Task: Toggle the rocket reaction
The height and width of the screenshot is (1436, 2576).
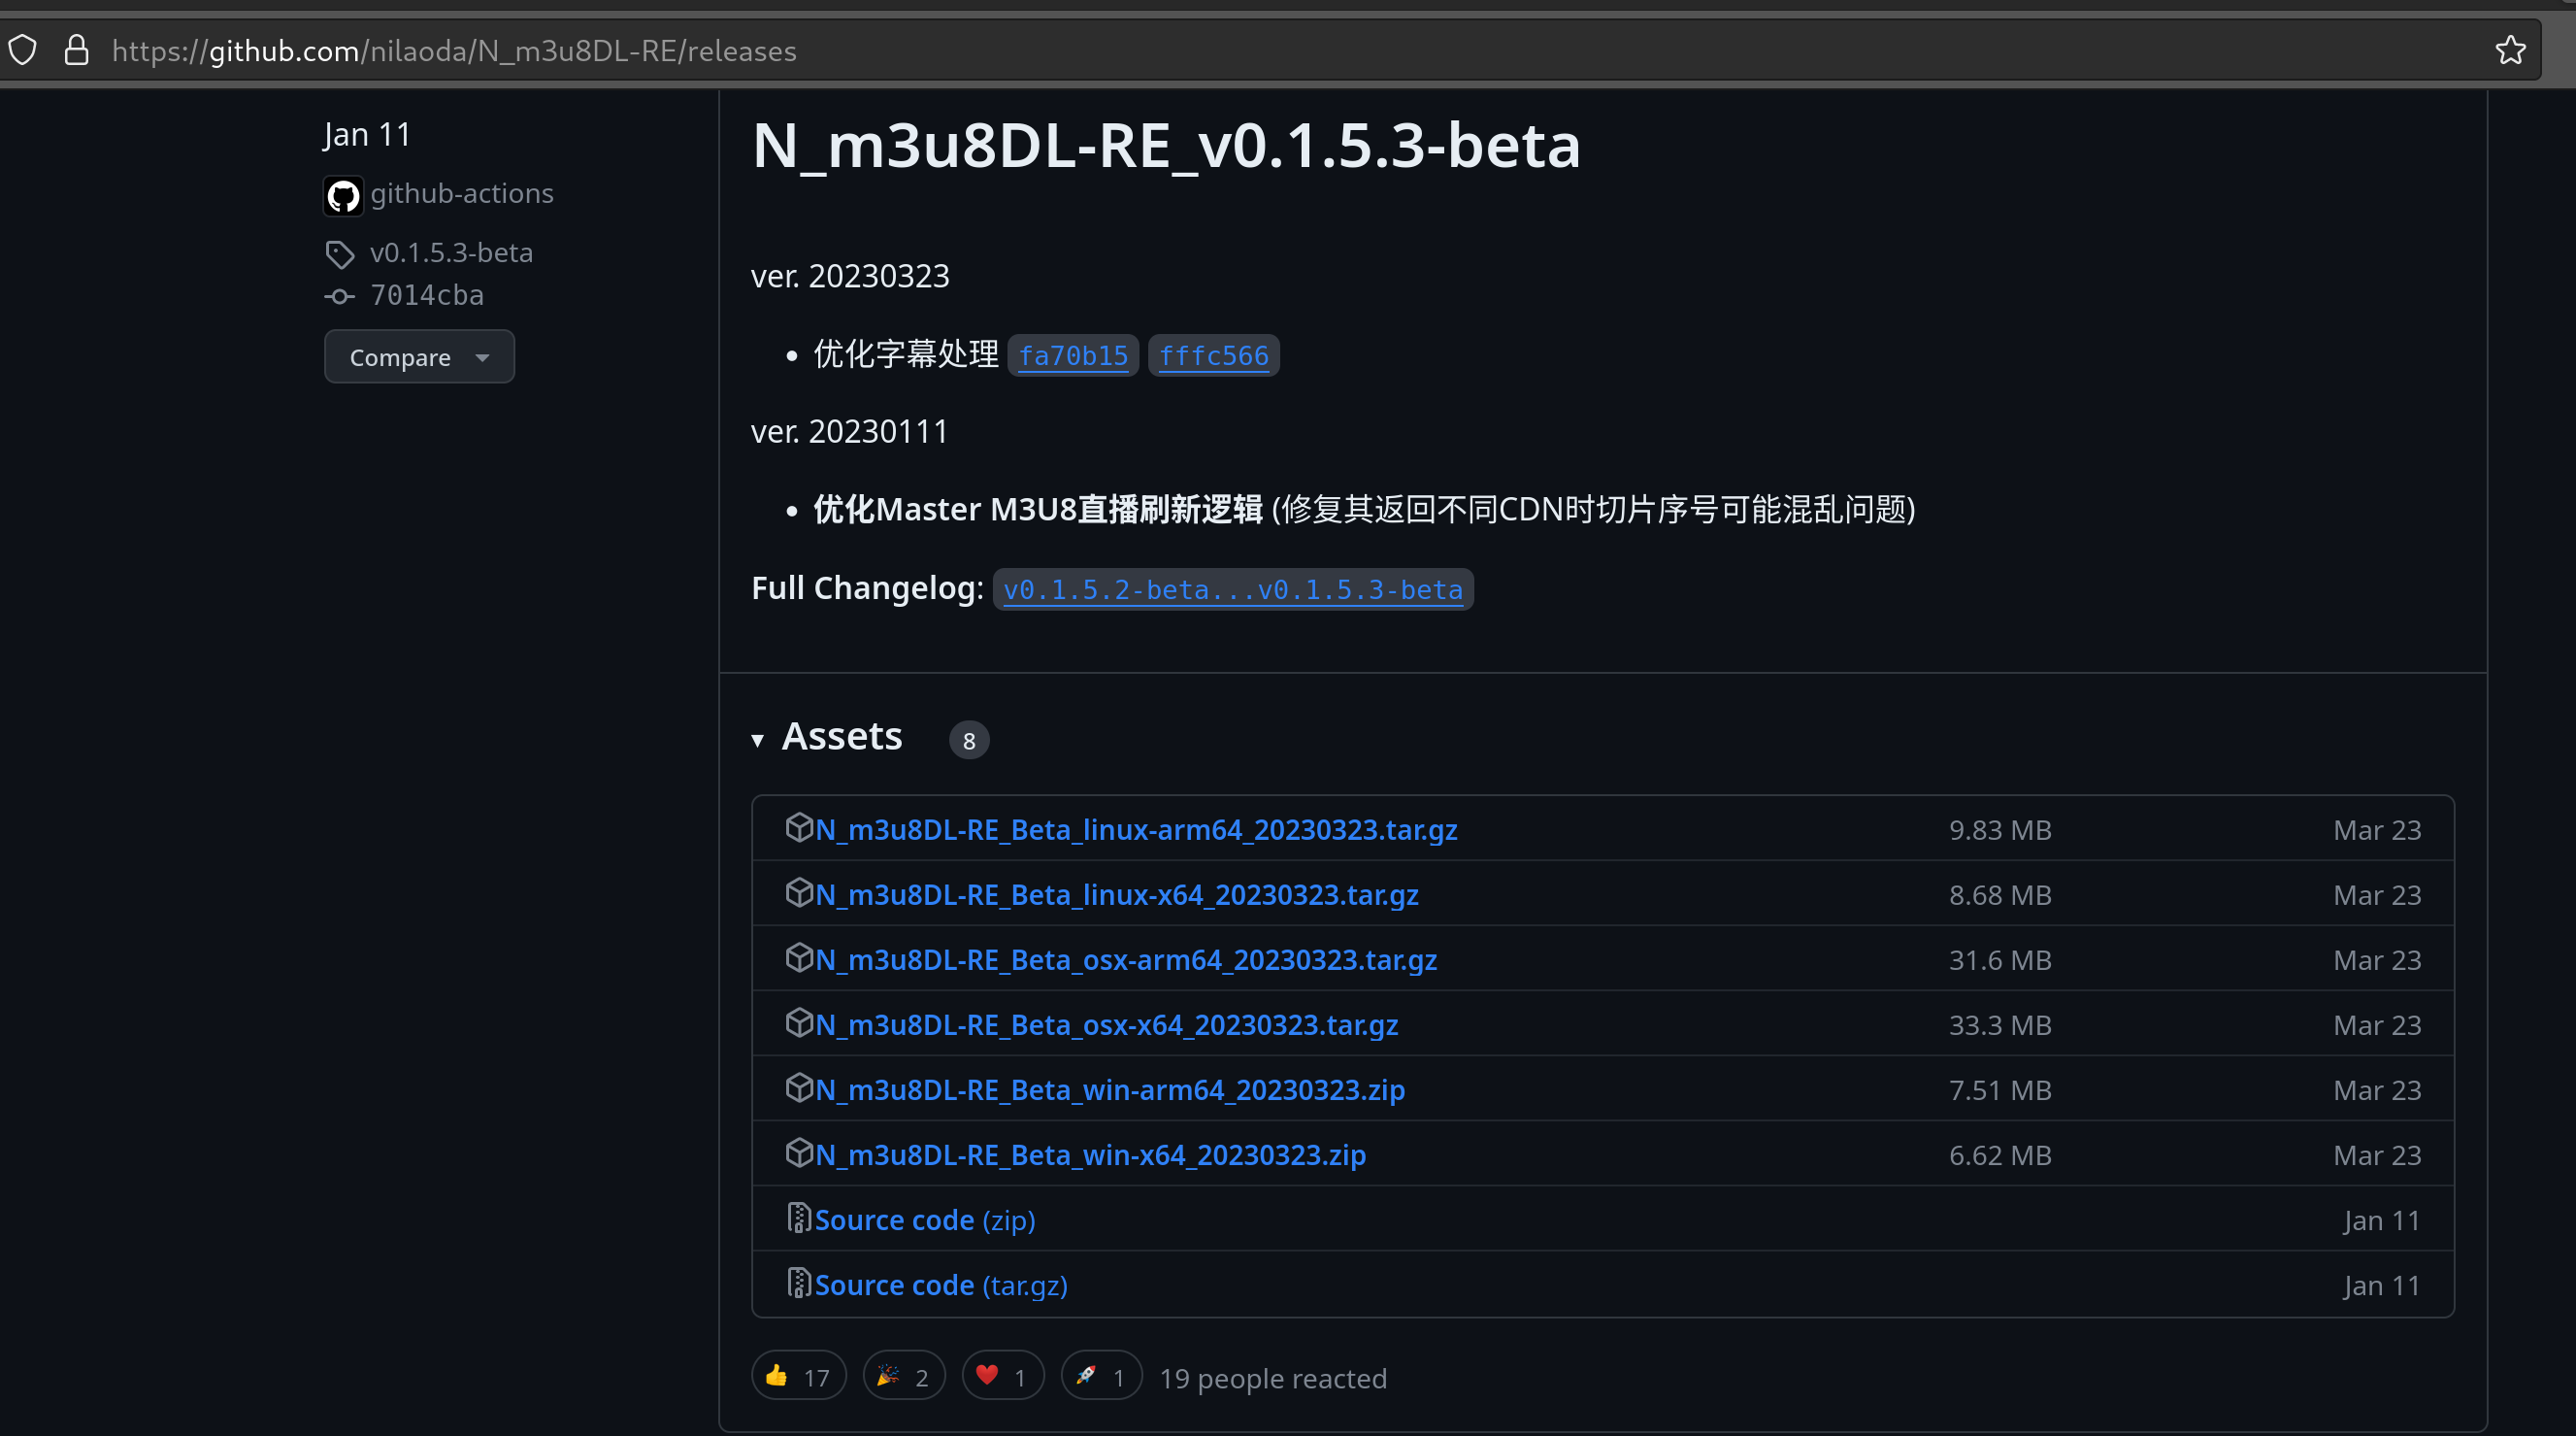Action: (x=1101, y=1377)
